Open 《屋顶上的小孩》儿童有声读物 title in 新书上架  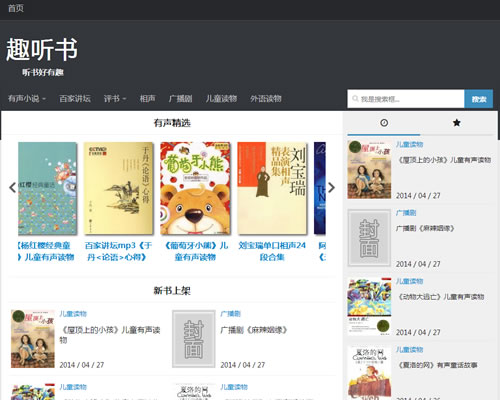(110, 335)
